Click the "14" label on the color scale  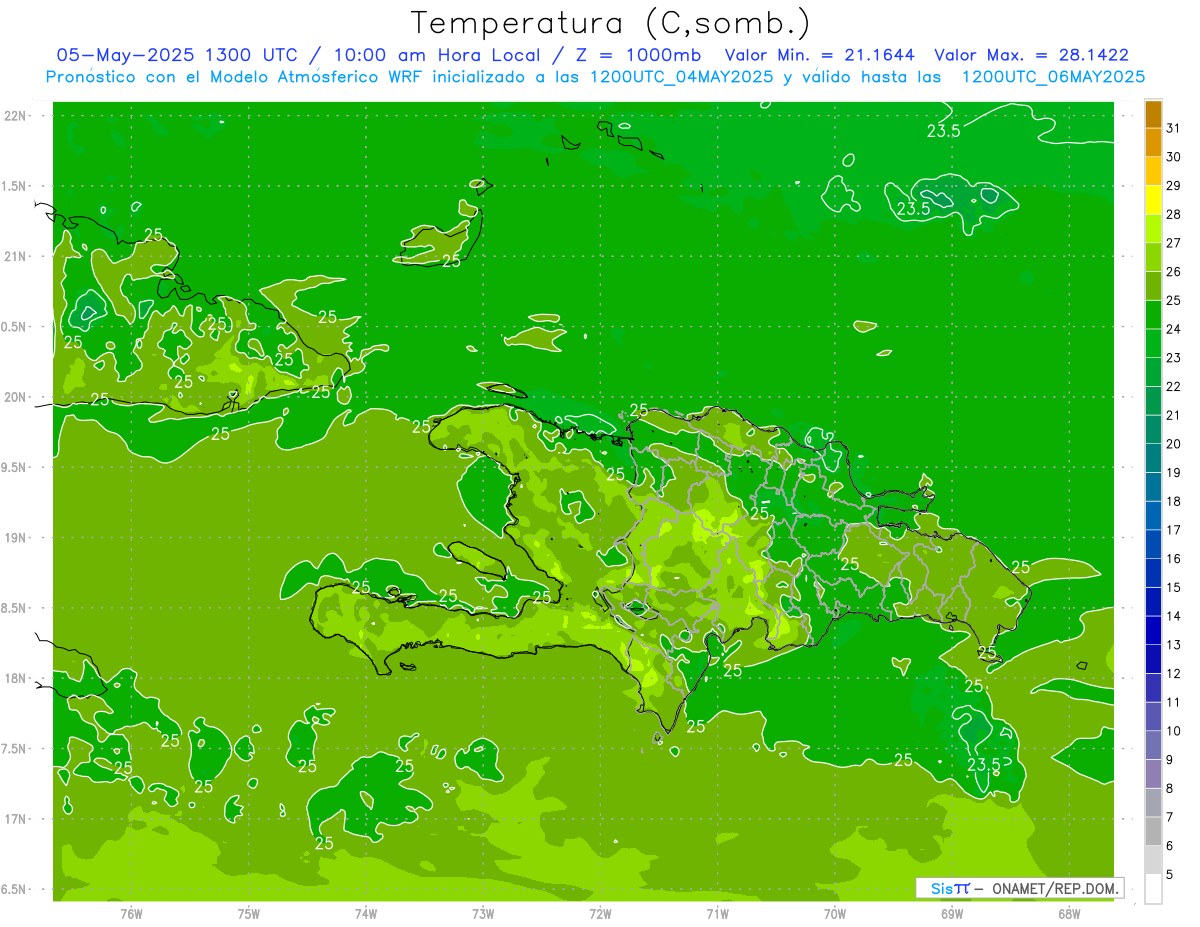click(x=1173, y=616)
